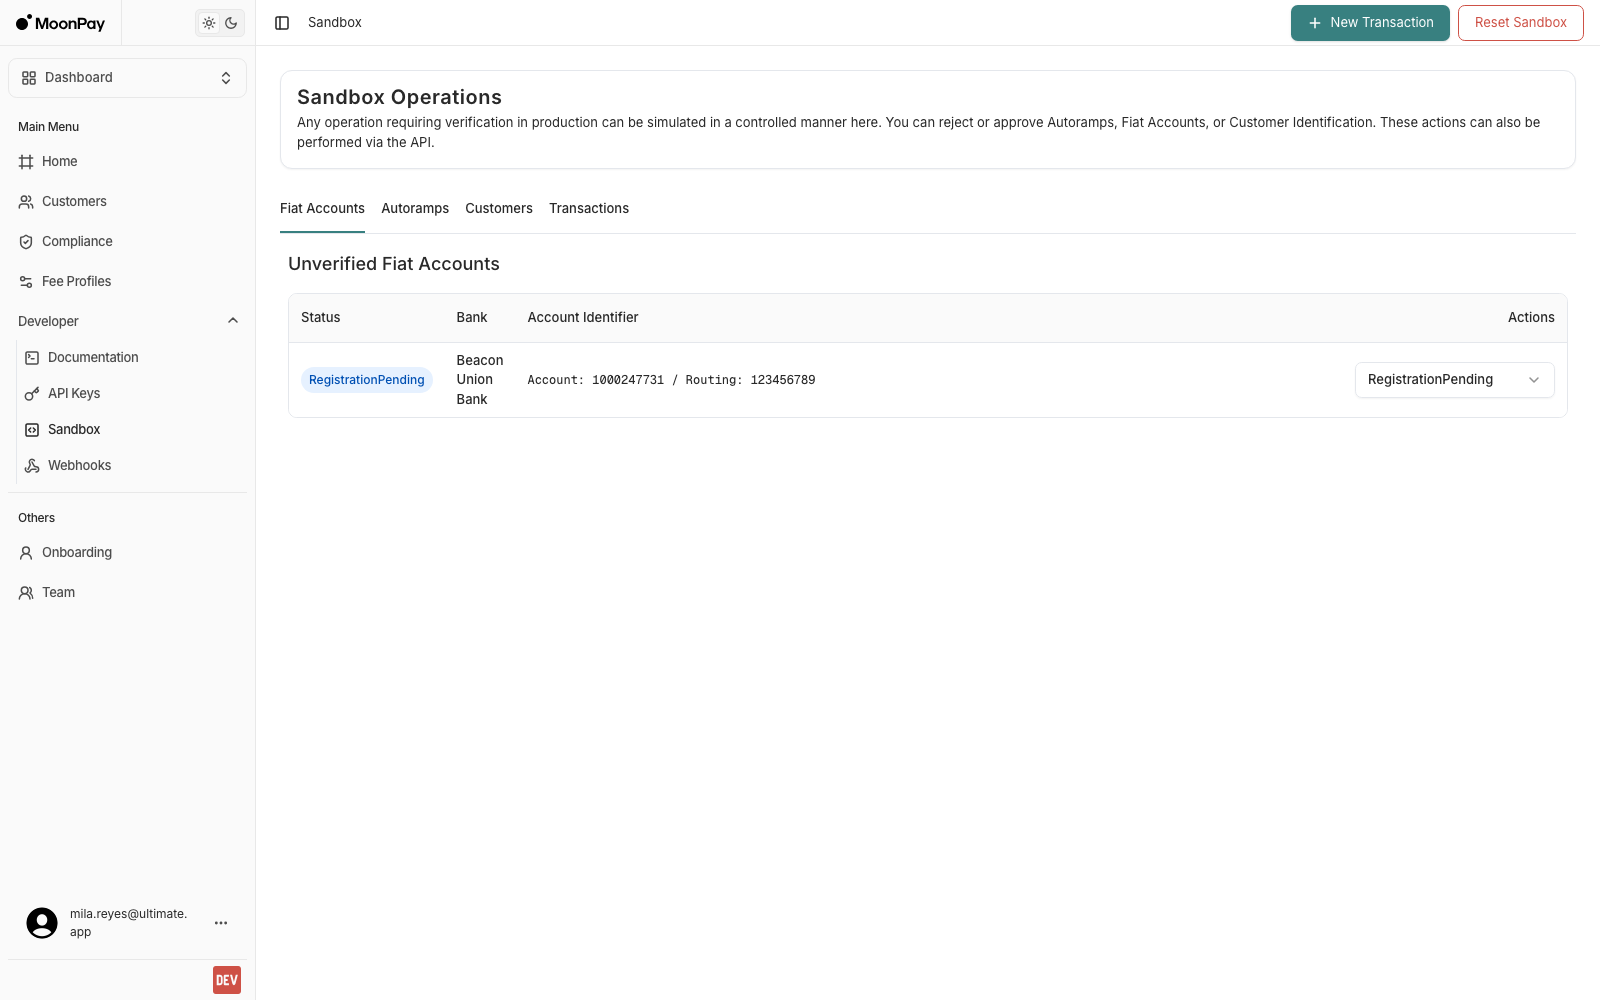Click the RegistrationPending status badge
The width and height of the screenshot is (1600, 1000).
coord(367,380)
